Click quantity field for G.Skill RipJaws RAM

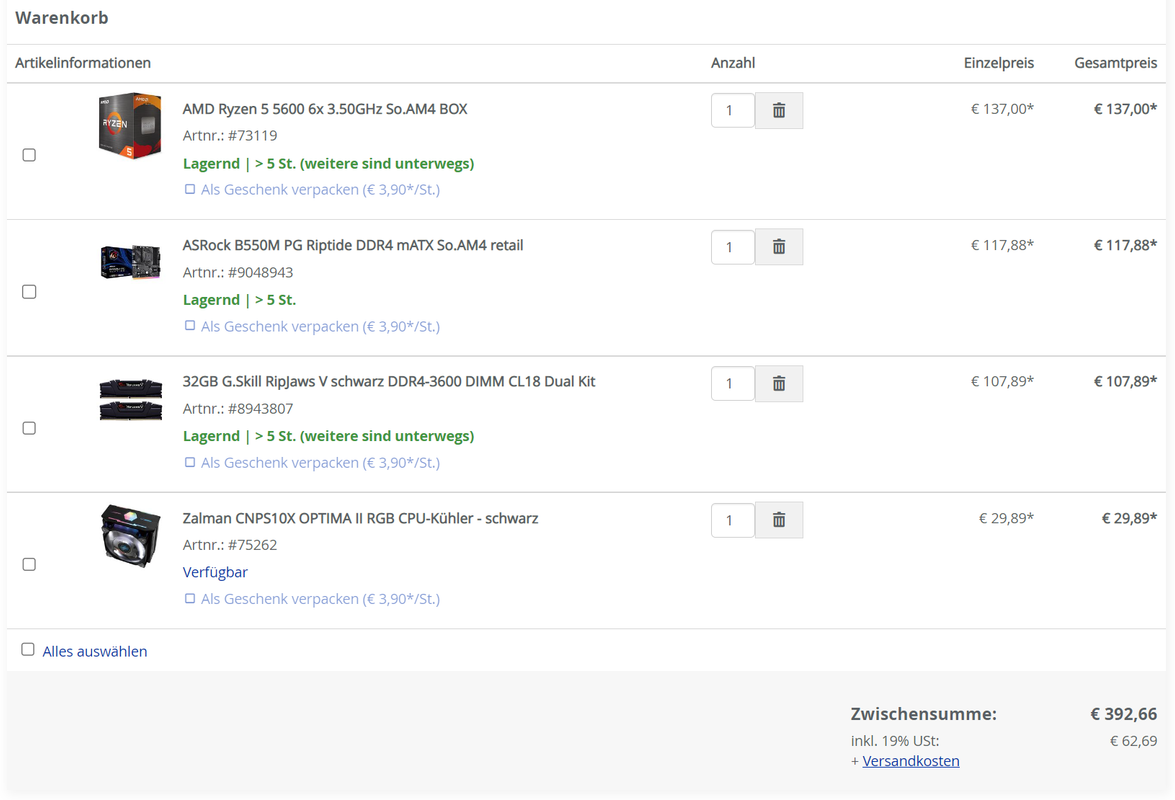pos(733,384)
